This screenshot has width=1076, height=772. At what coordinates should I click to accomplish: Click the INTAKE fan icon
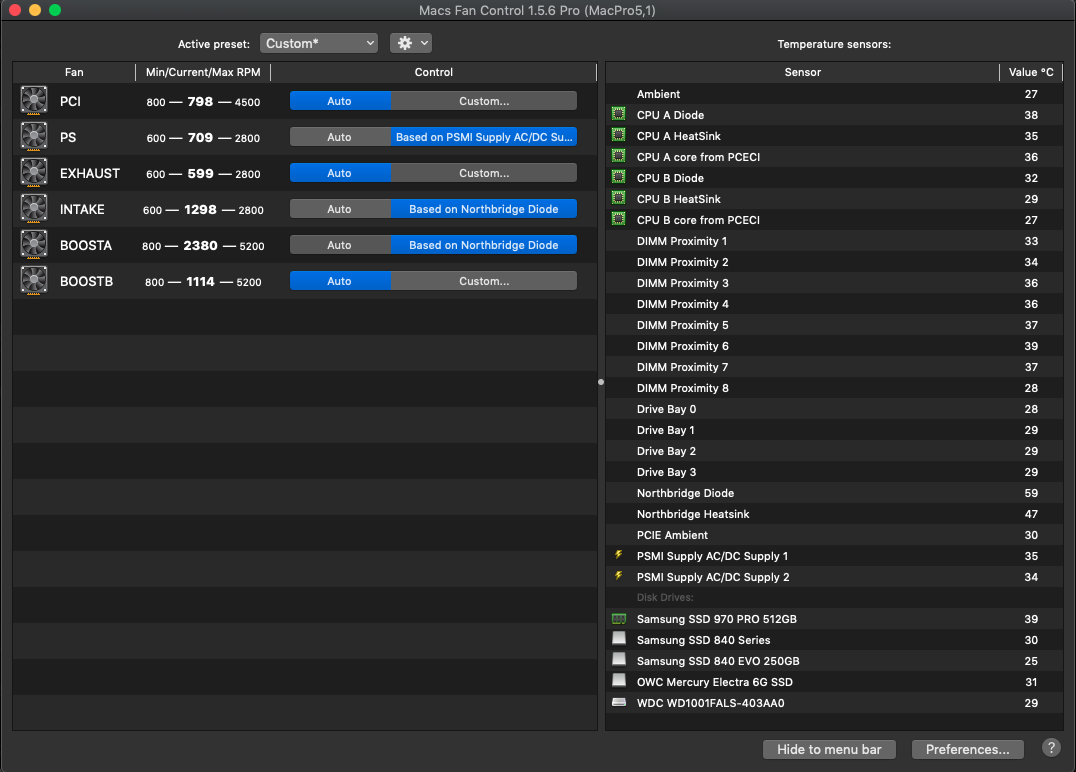(34, 209)
